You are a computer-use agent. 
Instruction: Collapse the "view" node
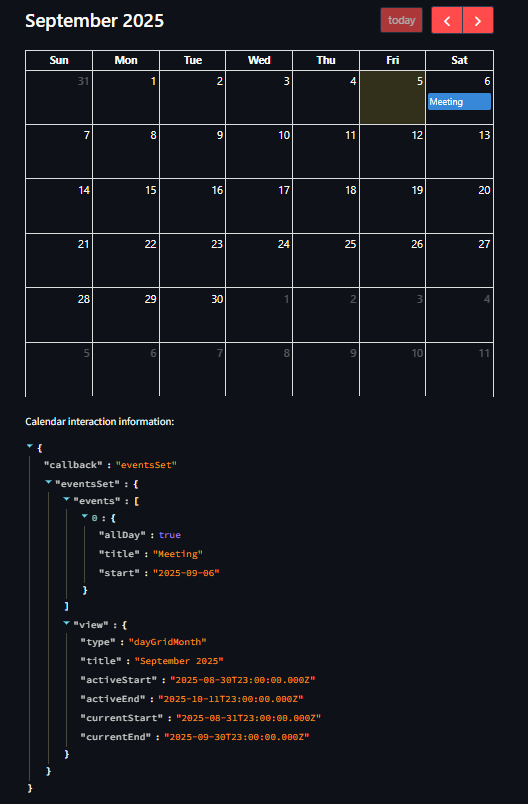[67, 624]
